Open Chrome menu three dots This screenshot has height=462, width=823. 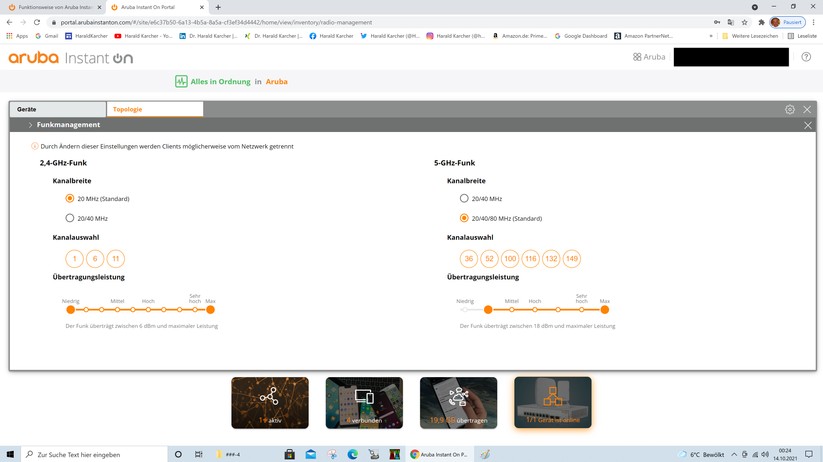(814, 22)
